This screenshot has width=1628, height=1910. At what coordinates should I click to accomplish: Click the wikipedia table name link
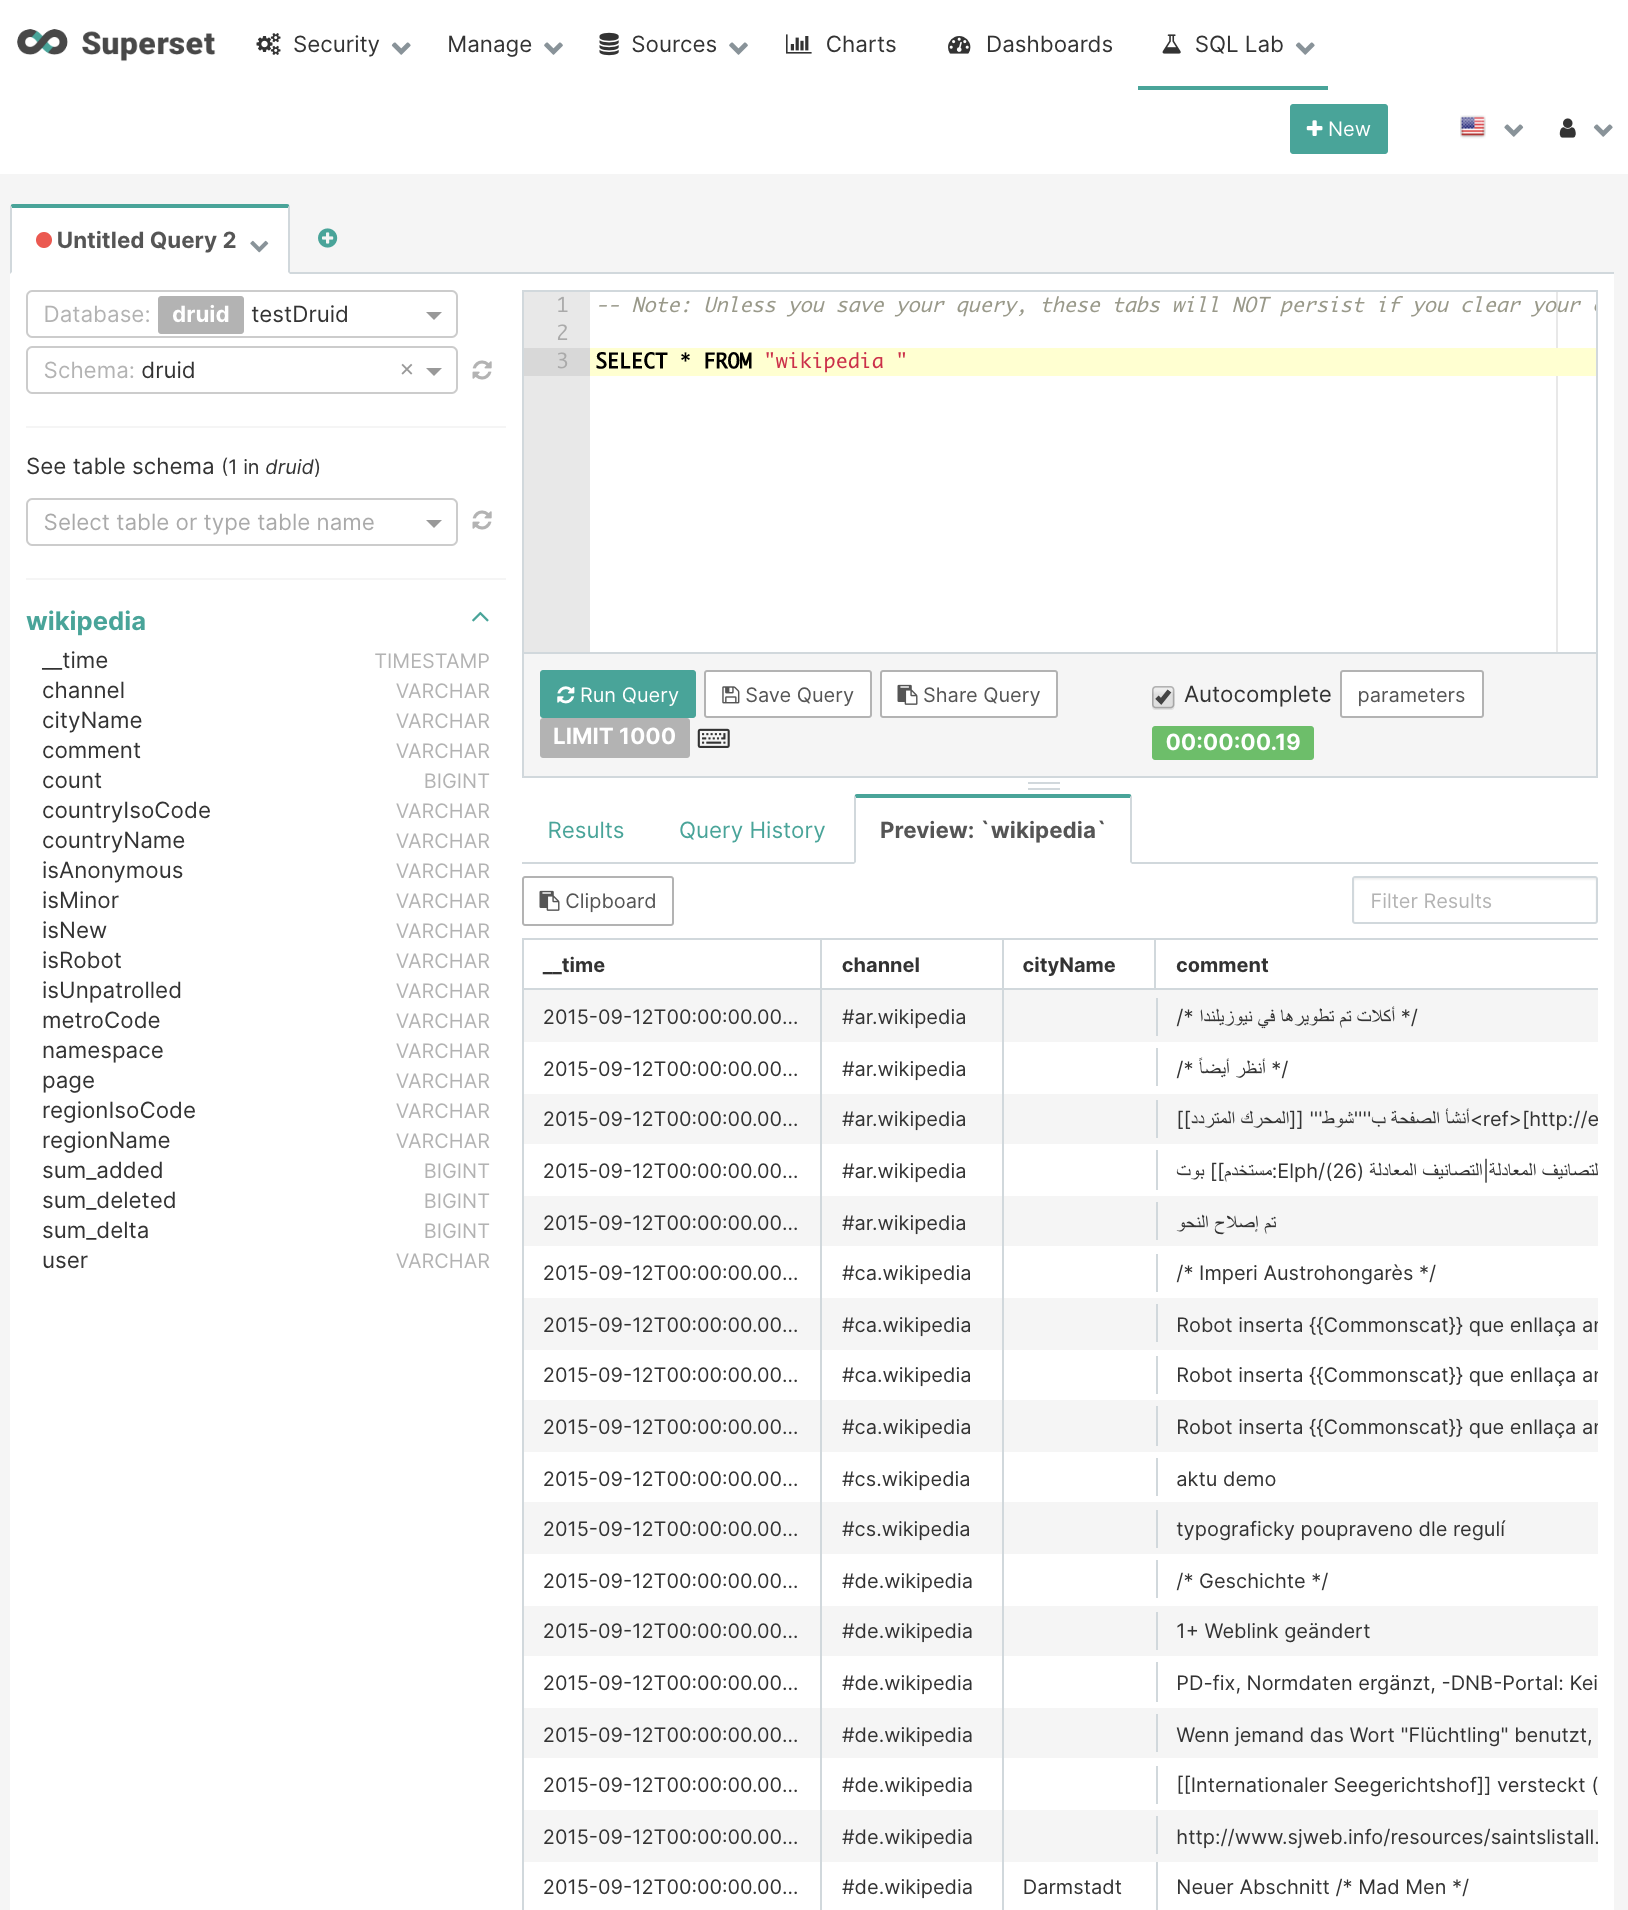click(x=86, y=621)
